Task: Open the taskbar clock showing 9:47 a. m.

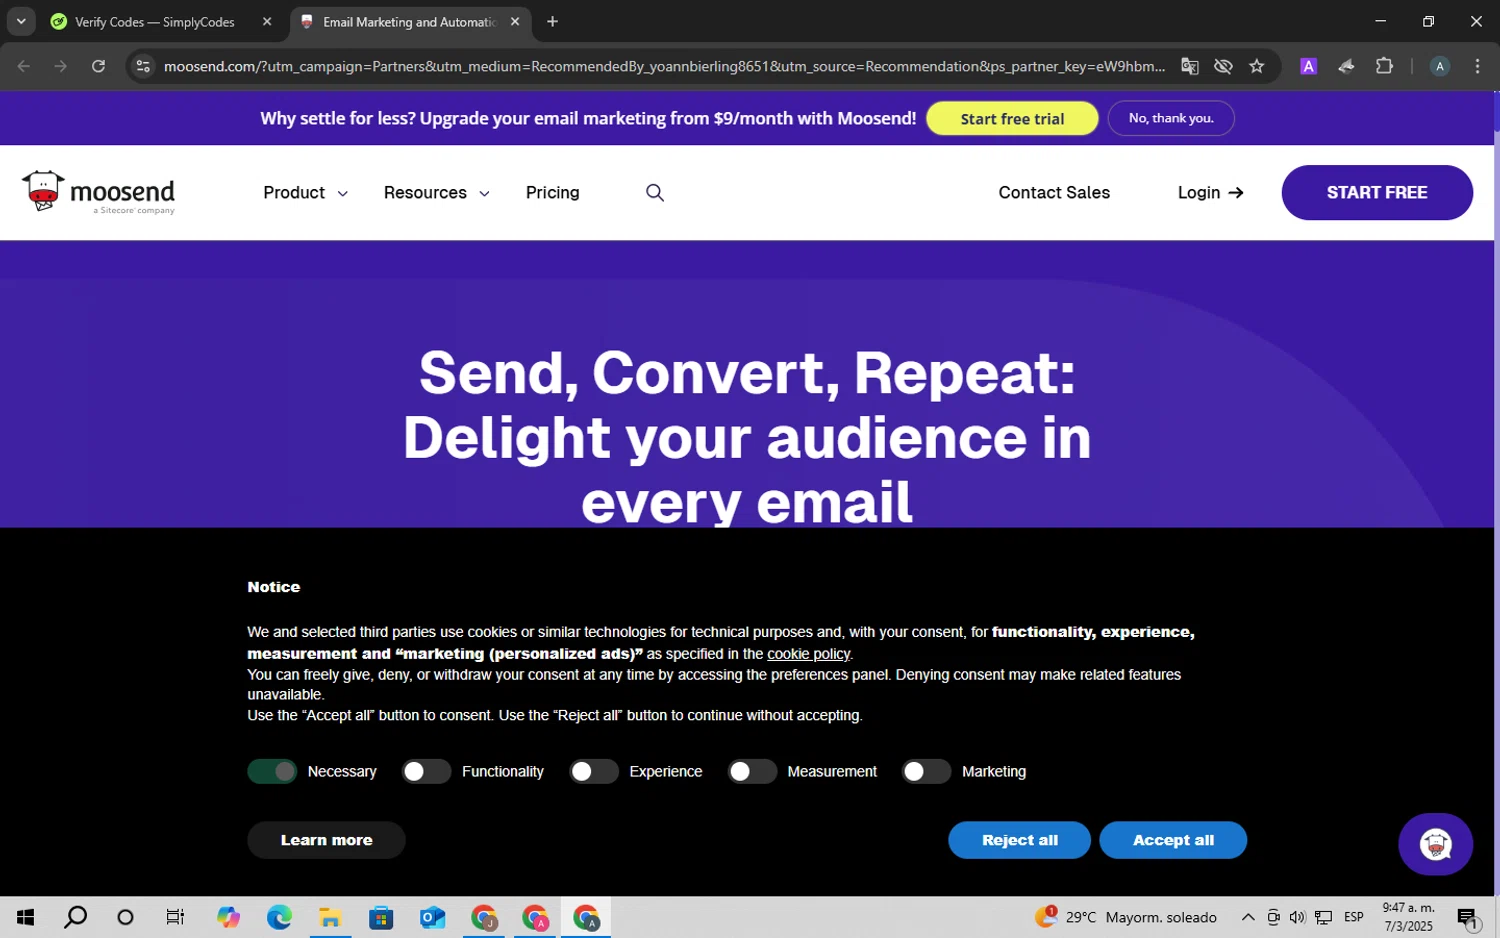Action: point(1408,917)
